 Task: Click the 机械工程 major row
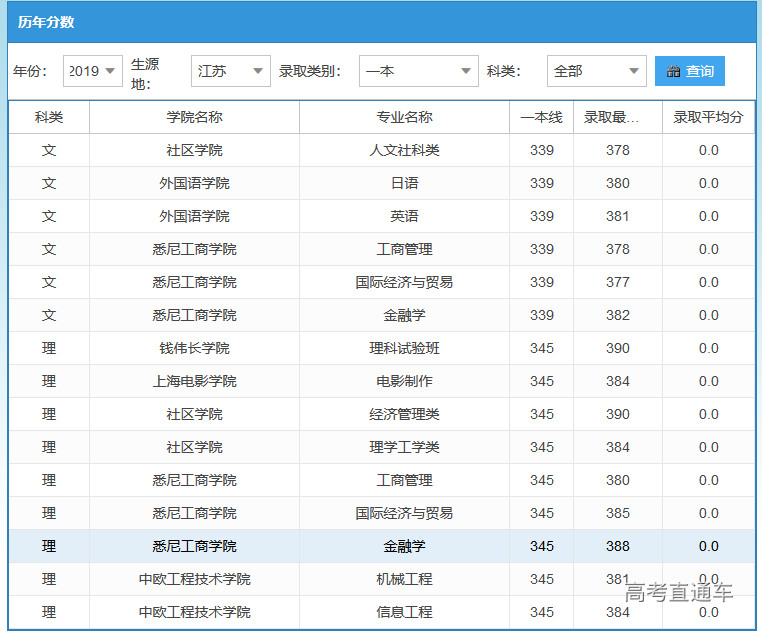(x=404, y=579)
